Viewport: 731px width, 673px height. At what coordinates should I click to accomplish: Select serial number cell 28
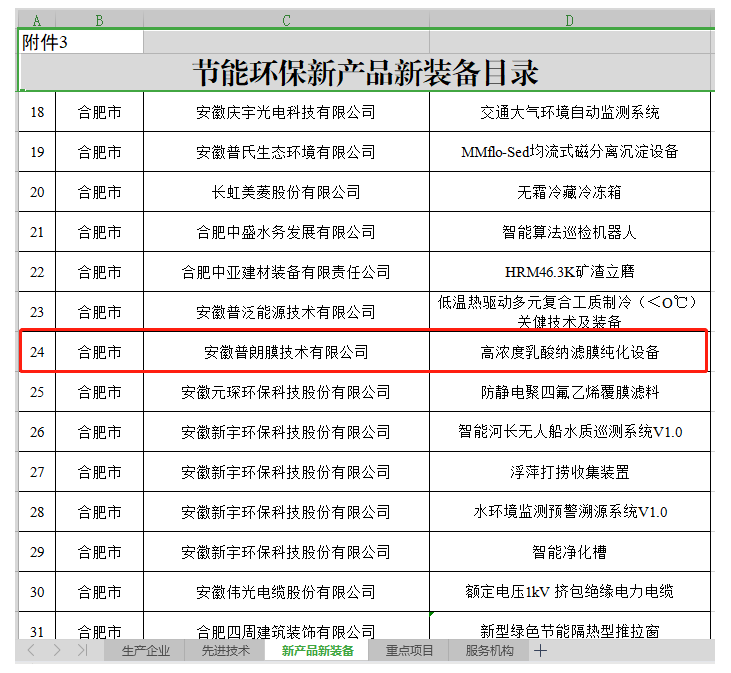pos(37,512)
